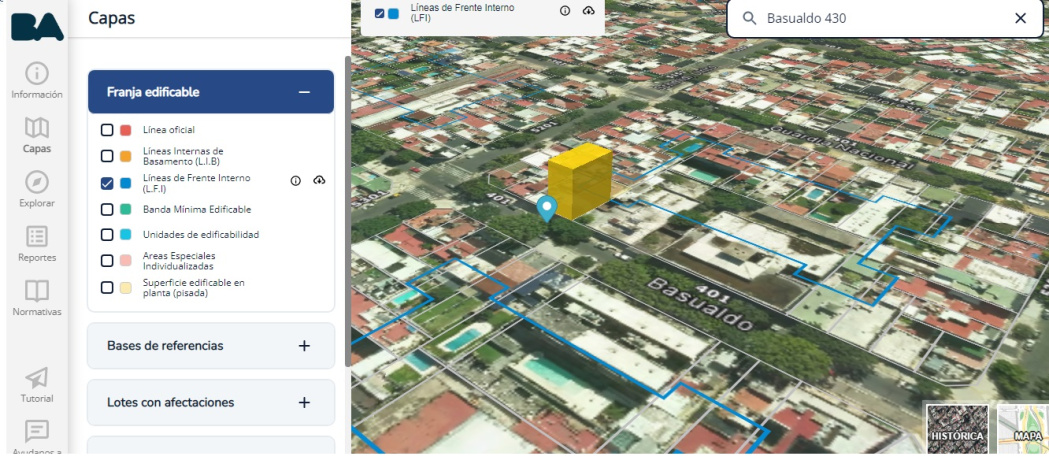The width and height of the screenshot is (1049, 460).
Task: Select the Capas sidebar tab
Action: [37, 135]
